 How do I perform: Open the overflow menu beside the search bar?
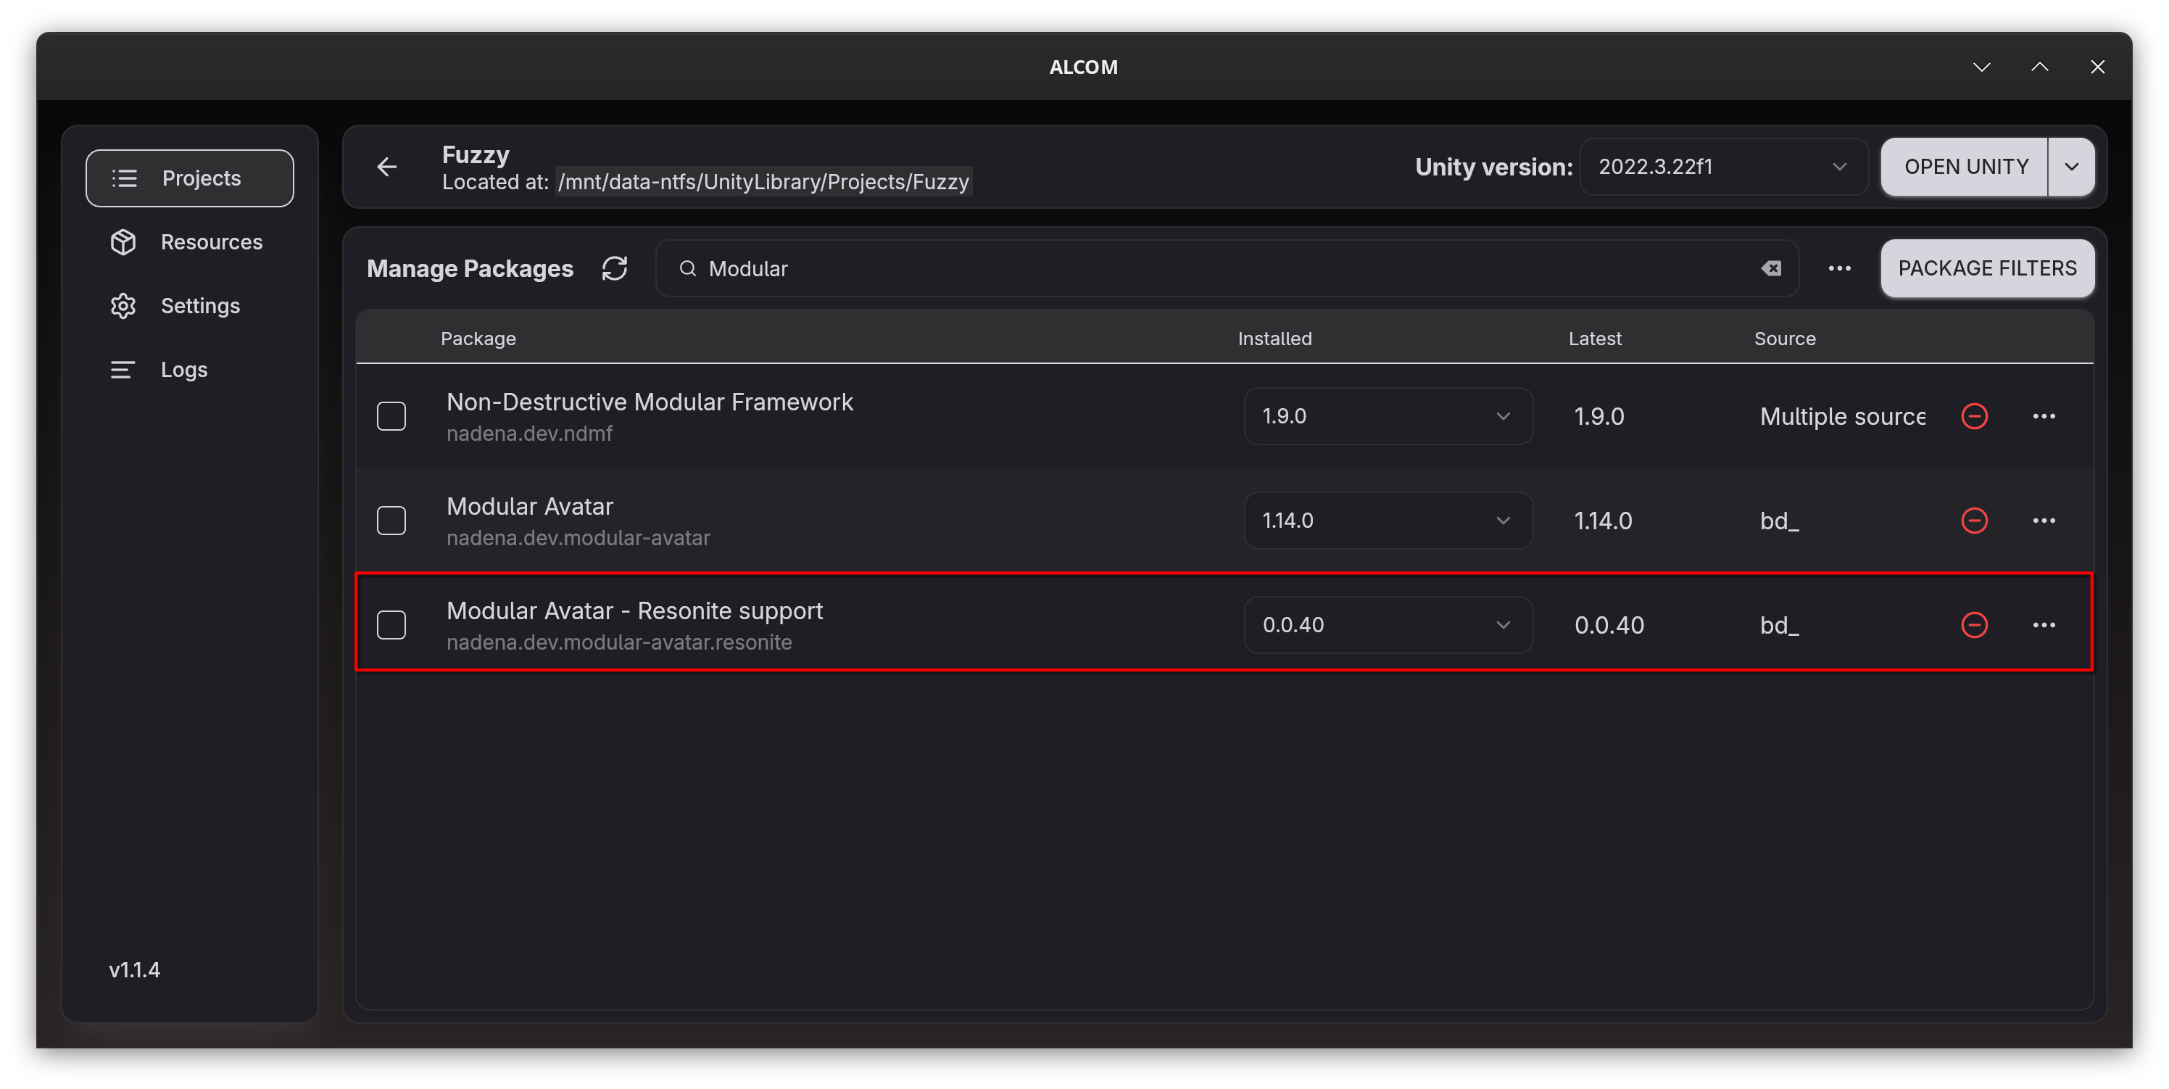1839,268
